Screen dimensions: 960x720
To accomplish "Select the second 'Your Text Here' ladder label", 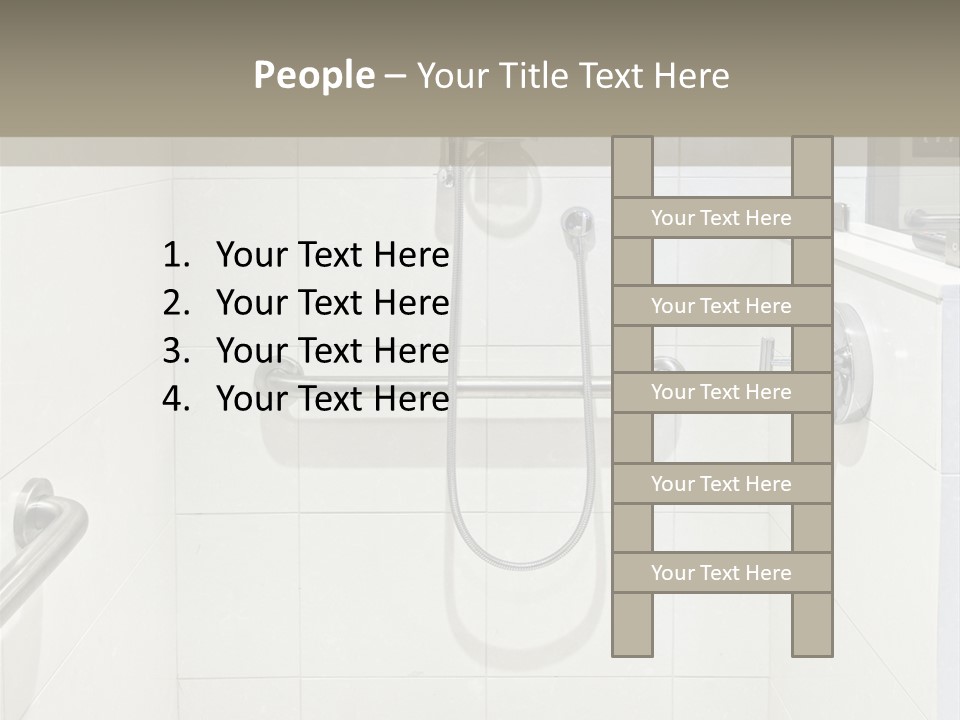I will [722, 306].
